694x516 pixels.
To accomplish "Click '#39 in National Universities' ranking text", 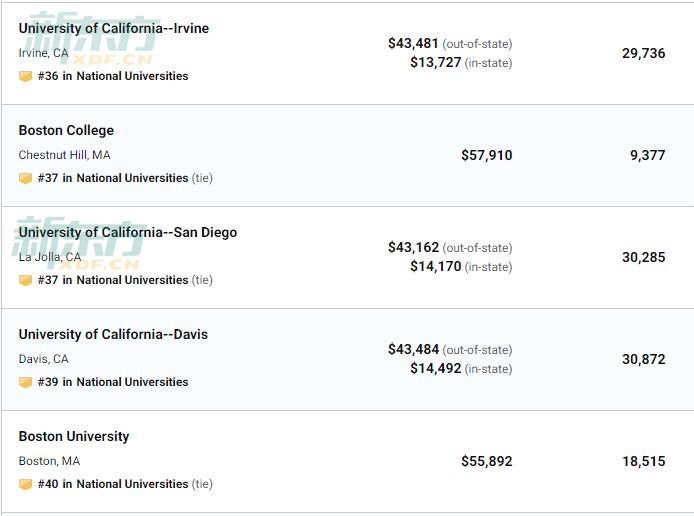I will [113, 382].
